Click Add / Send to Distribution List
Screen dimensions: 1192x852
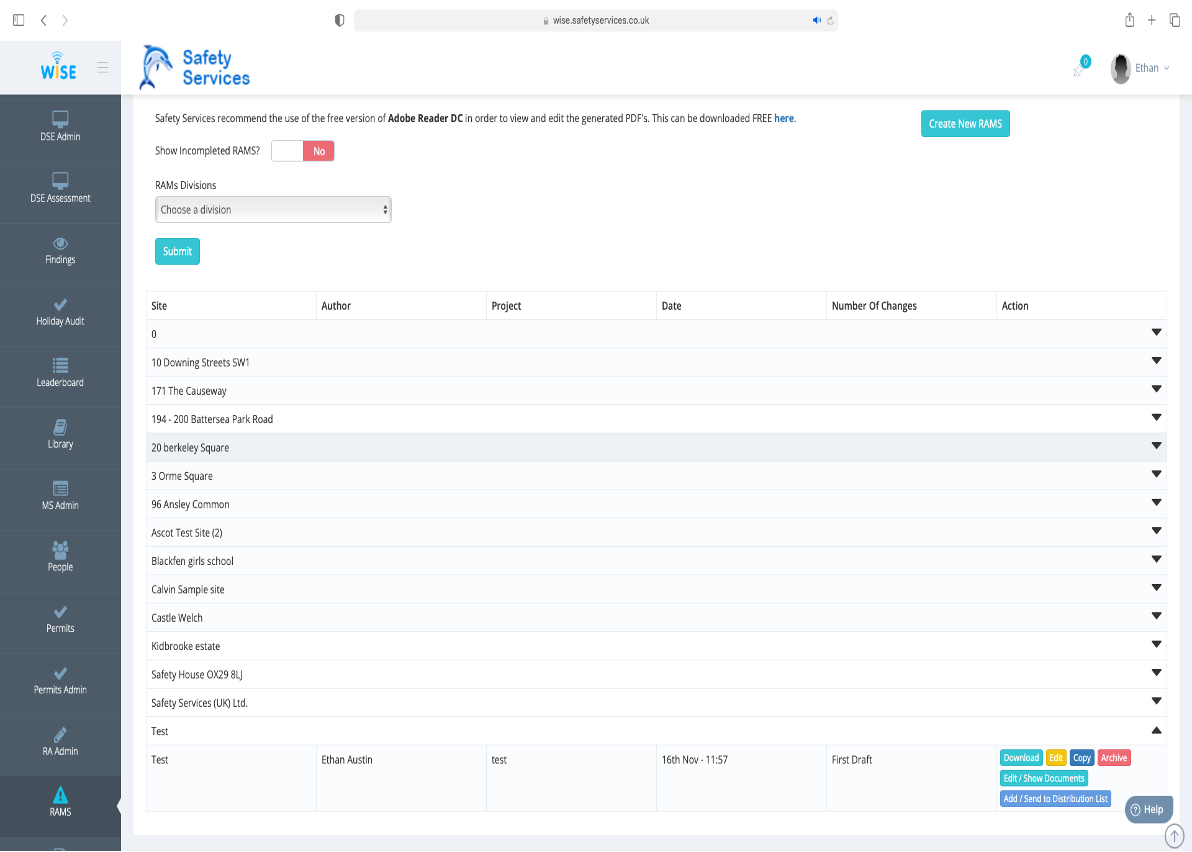pyautogui.click(x=1055, y=799)
